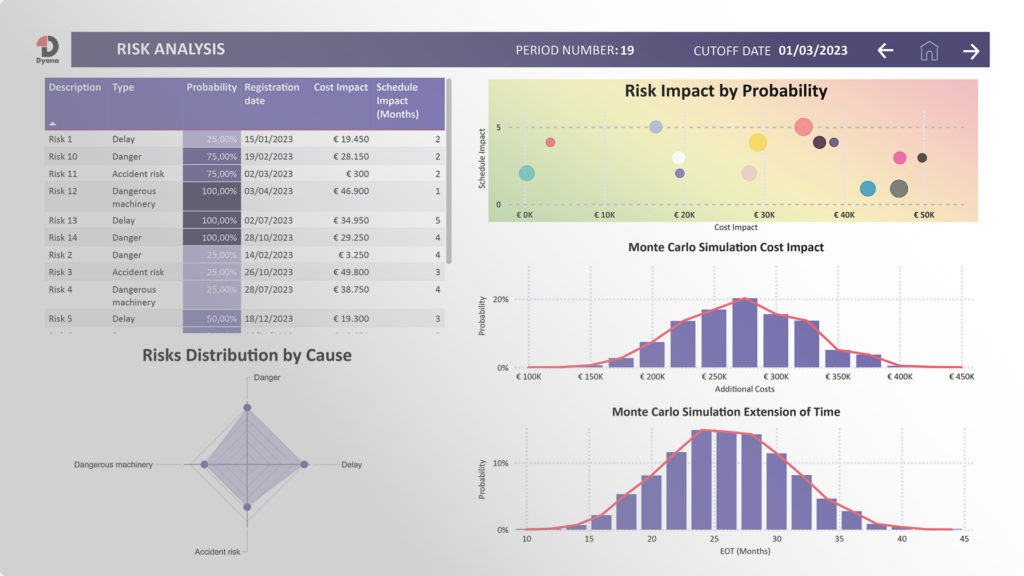Select the Risk 4 row label
Screen dimensions: 1024x576
60,290
